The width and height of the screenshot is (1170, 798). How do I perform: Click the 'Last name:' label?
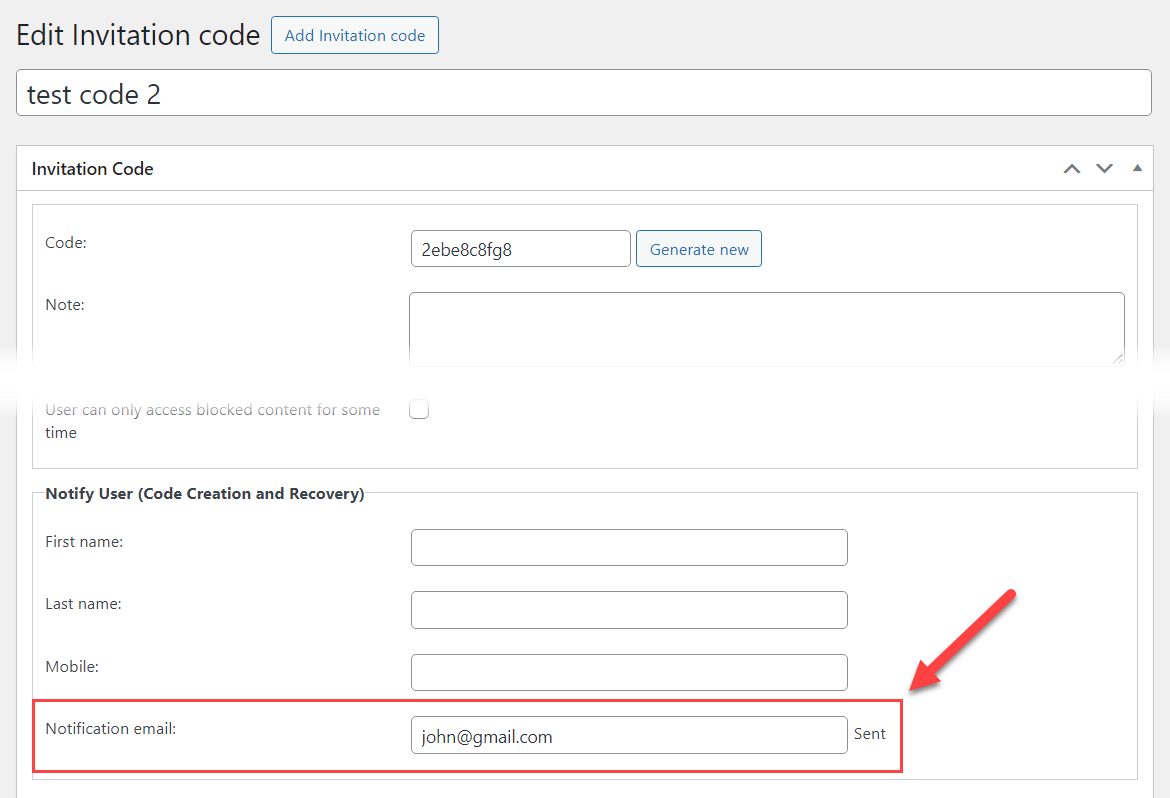(x=84, y=604)
